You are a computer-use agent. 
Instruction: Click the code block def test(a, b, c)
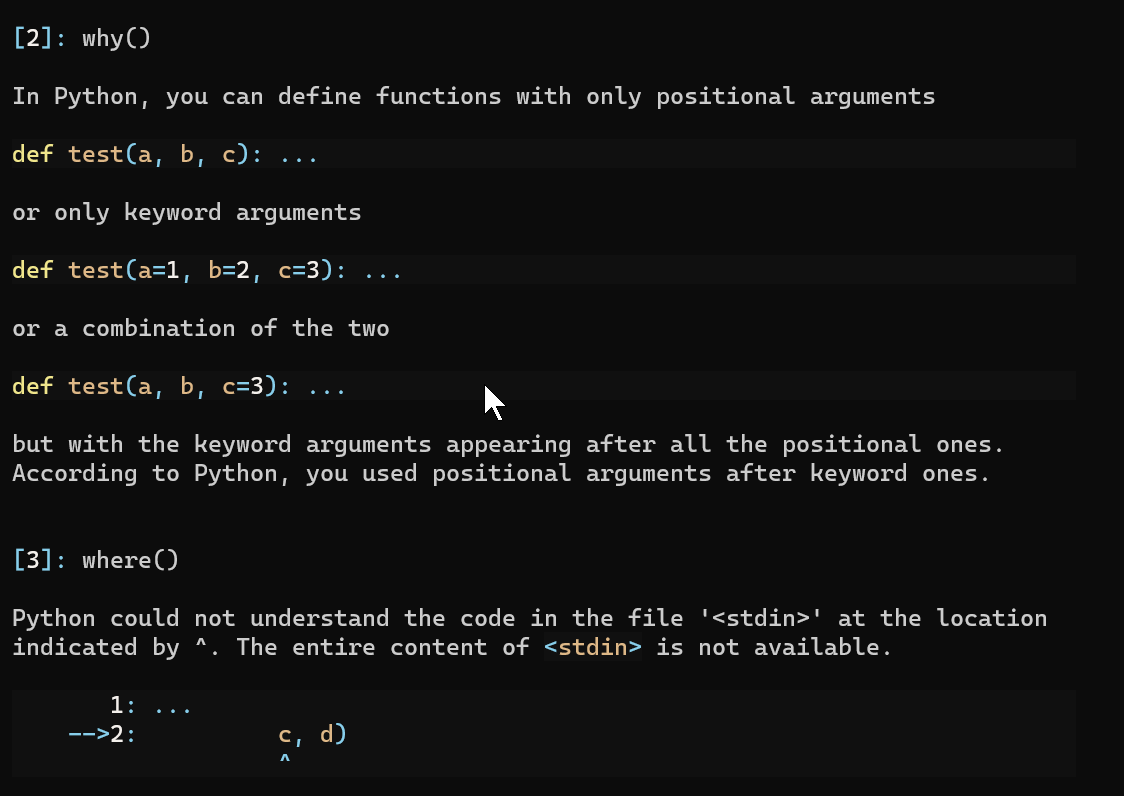click(165, 155)
